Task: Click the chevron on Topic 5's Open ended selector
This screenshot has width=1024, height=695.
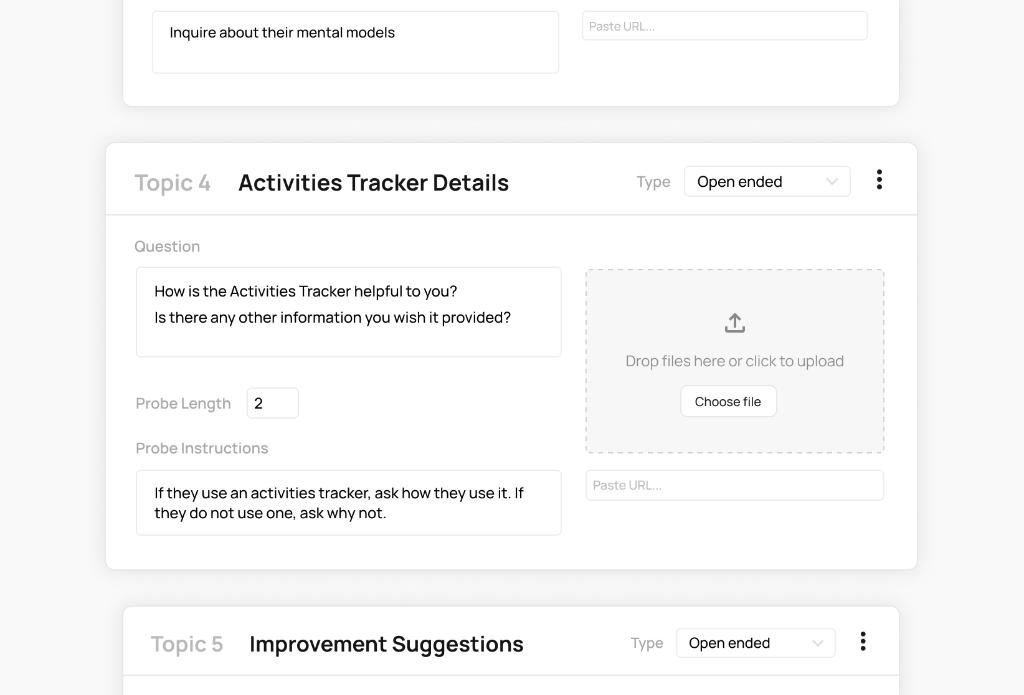Action: pyautogui.click(x=819, y=643)
